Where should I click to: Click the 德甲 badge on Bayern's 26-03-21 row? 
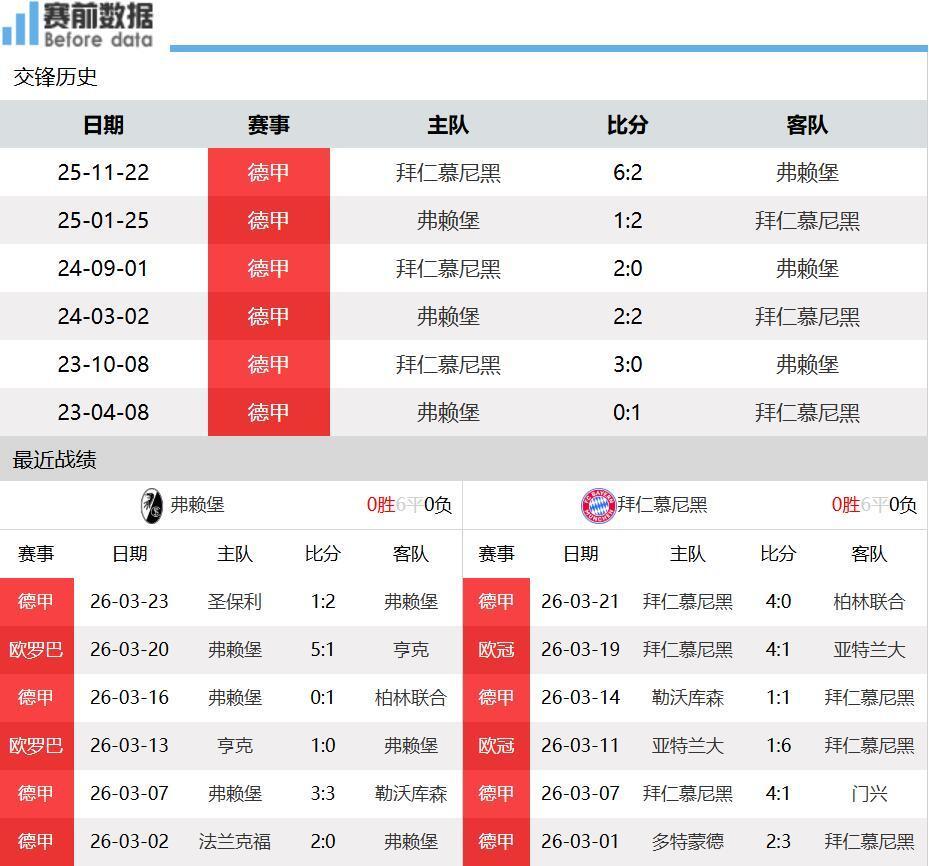click(x=497, y=601)
